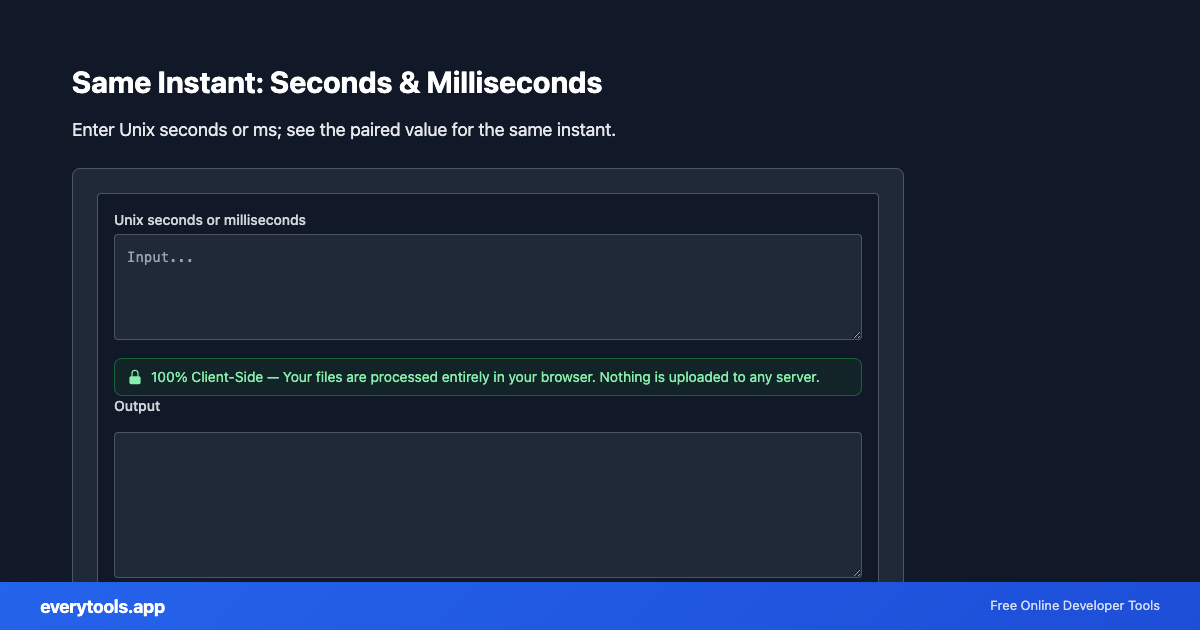Open the Free Online Developer Tools link
Image resolution: width=1200 pixels, height=630 pixels.
(x=1073, y=606)
